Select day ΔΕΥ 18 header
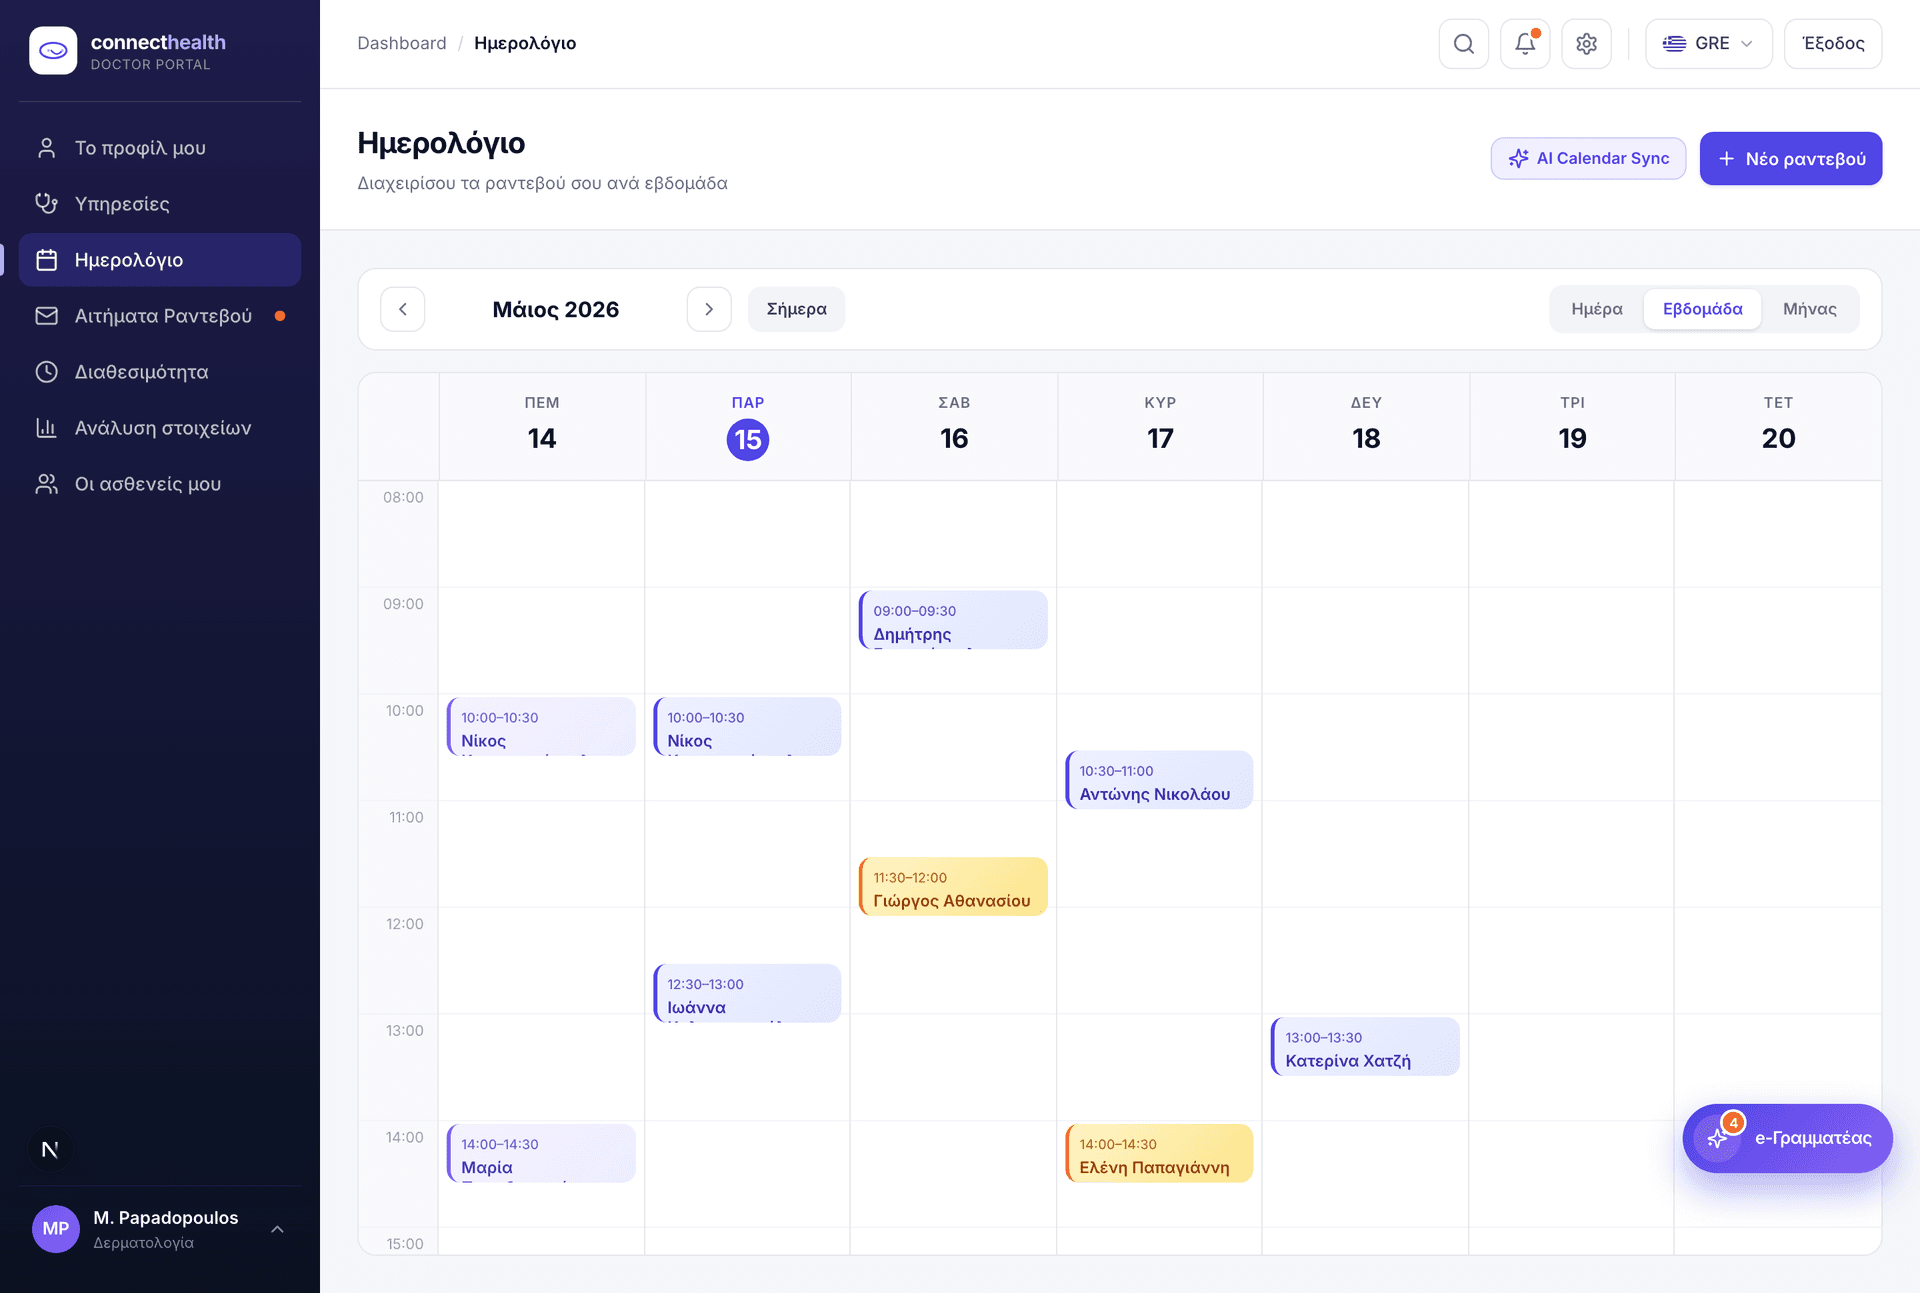1920x1293 pixels. coord(1366,427)
